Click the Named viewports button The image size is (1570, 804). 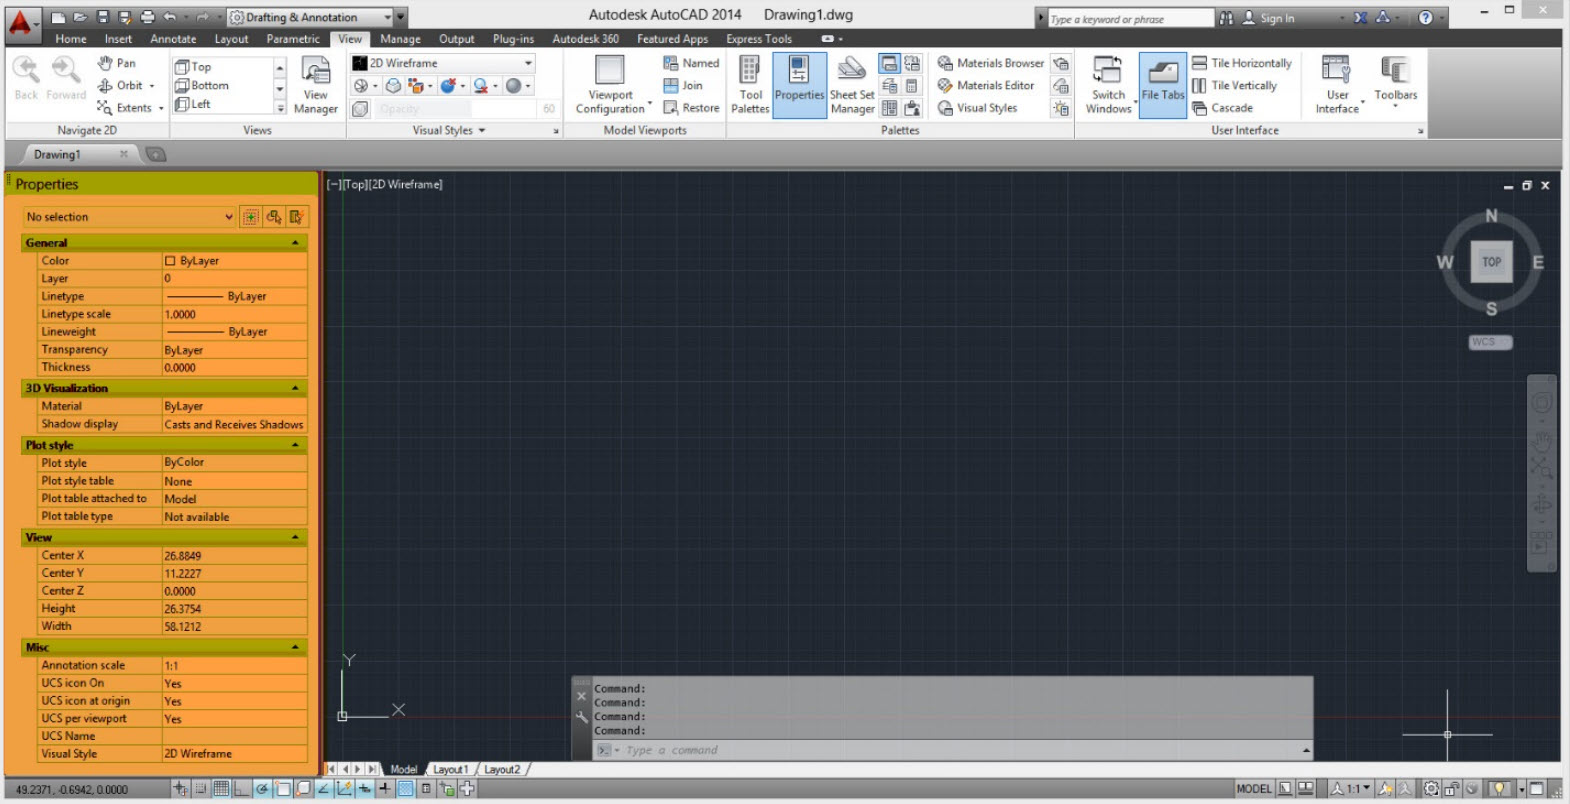pos(691,63)
